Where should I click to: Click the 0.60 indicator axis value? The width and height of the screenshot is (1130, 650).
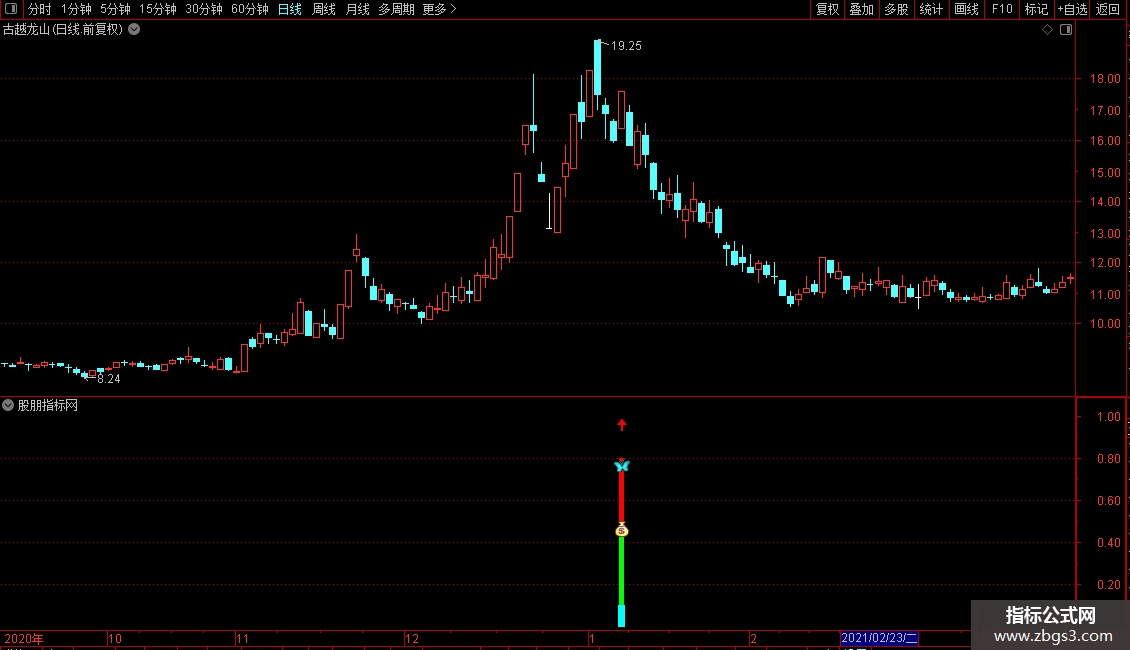point(1108,500)
